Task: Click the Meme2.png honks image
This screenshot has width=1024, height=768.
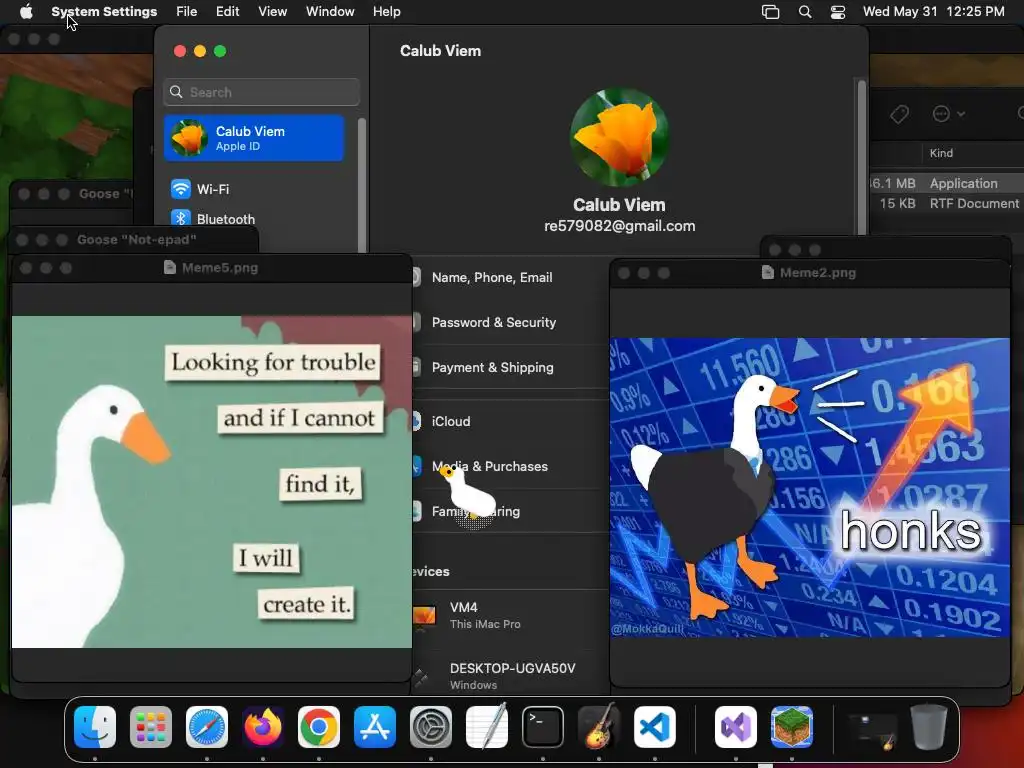Action: [810, 487]
